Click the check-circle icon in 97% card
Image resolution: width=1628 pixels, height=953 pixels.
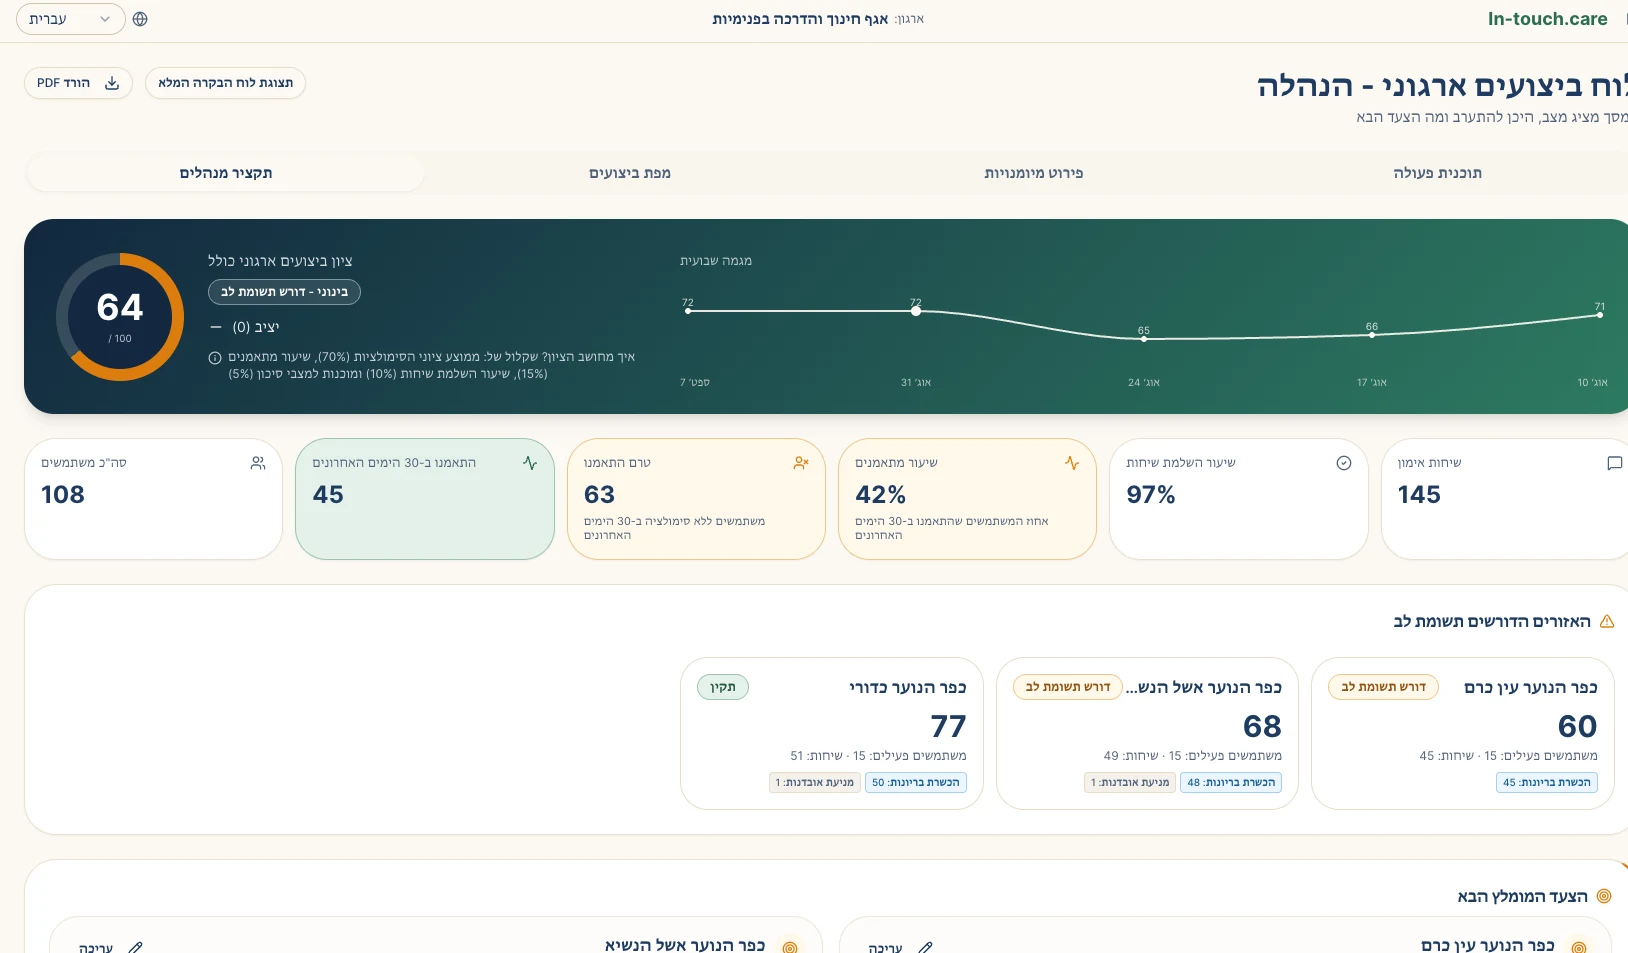point(1344,463)
